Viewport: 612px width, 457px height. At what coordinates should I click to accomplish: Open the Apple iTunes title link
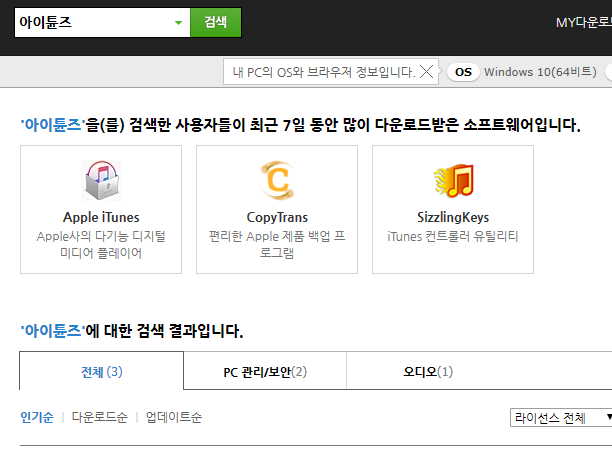point(101,217)
